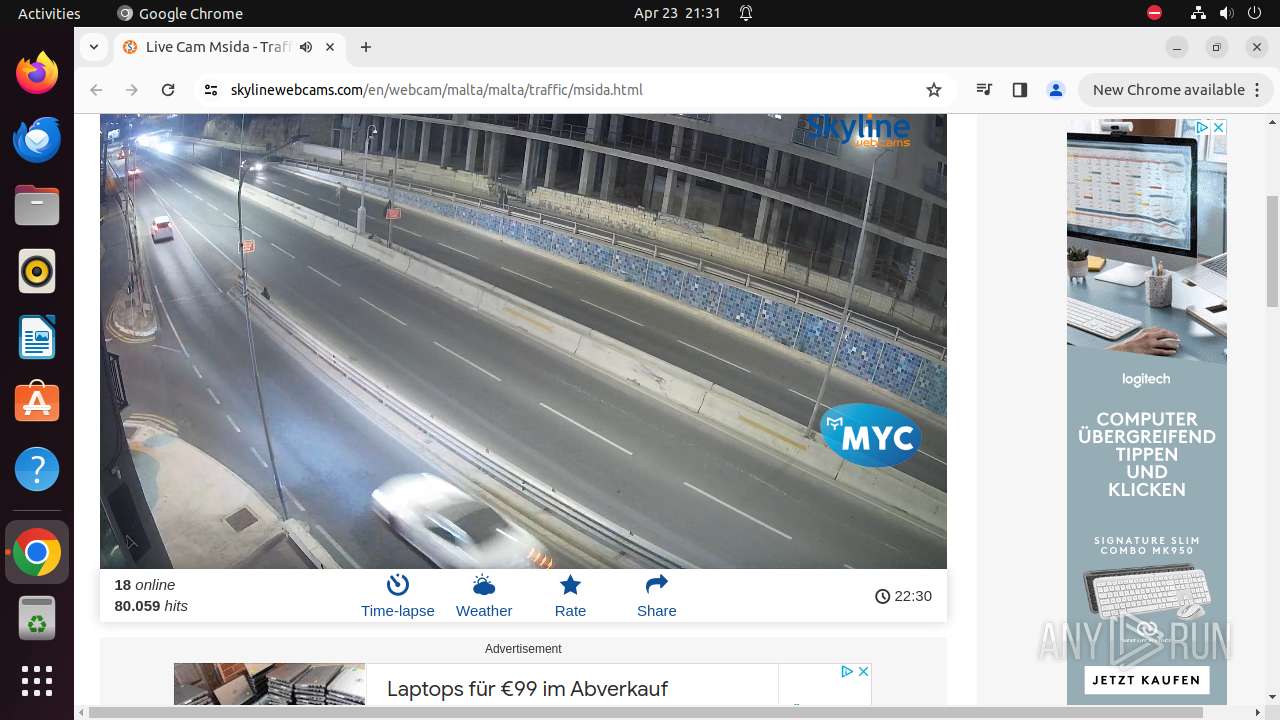Screen dimensions: 1280x720
Task: Reload the current page
Action: (x=168, y=90)
